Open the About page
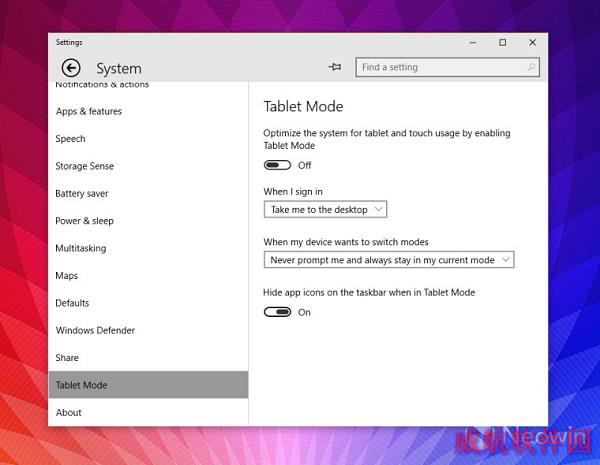This screenshot has width=600, height=465. tap(148, 413)
